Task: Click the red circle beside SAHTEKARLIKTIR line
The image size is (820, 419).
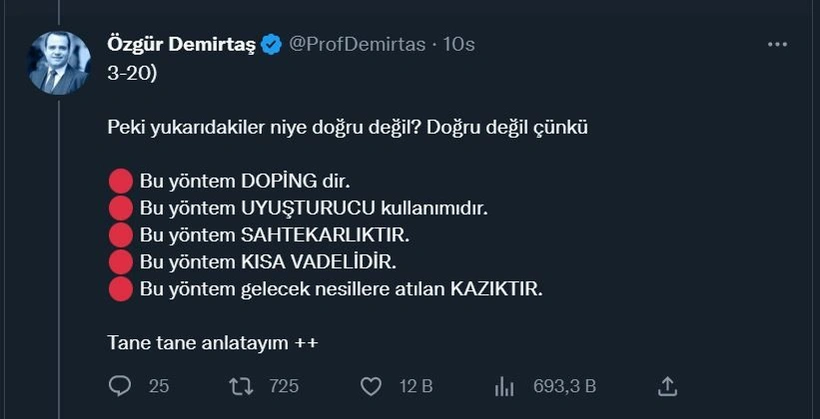Action: tap(120, 236)
